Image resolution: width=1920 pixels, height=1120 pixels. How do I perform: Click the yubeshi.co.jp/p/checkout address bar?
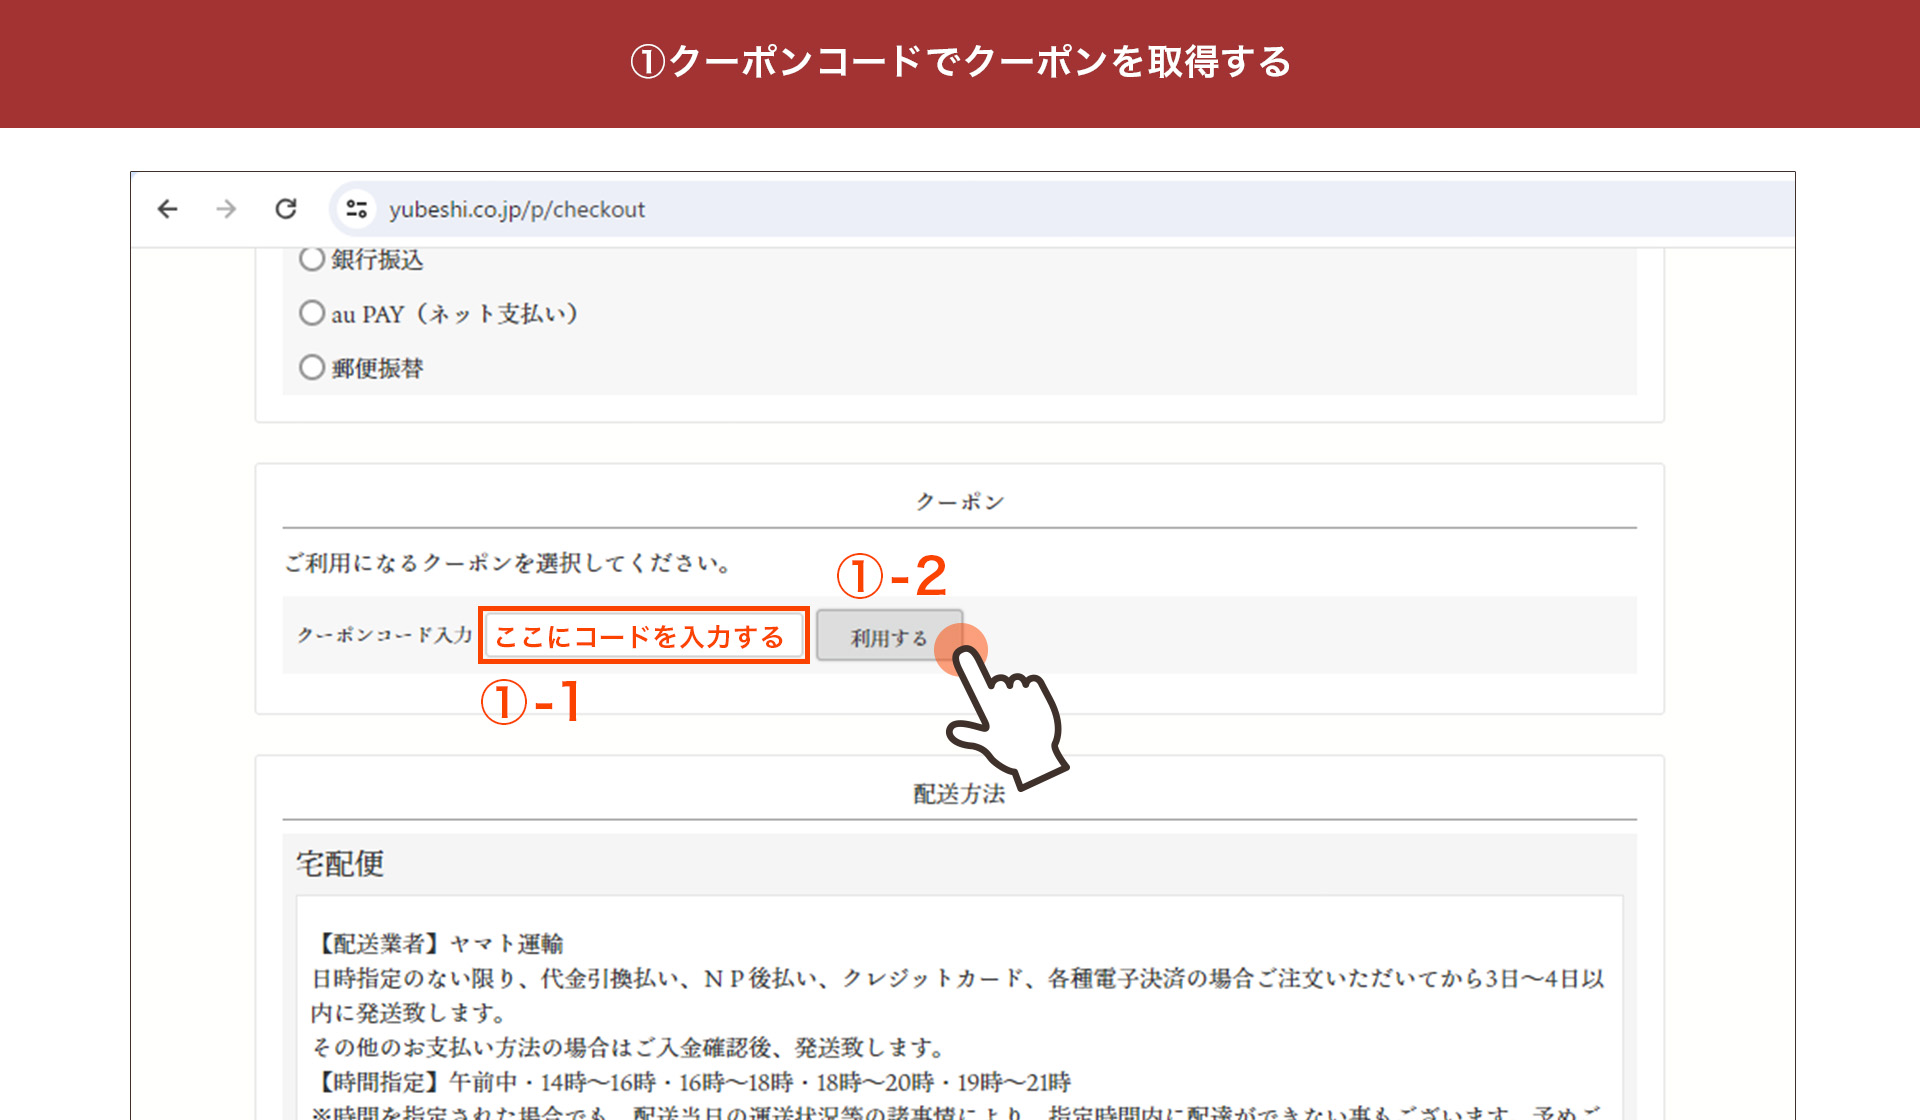click(519, 209)
